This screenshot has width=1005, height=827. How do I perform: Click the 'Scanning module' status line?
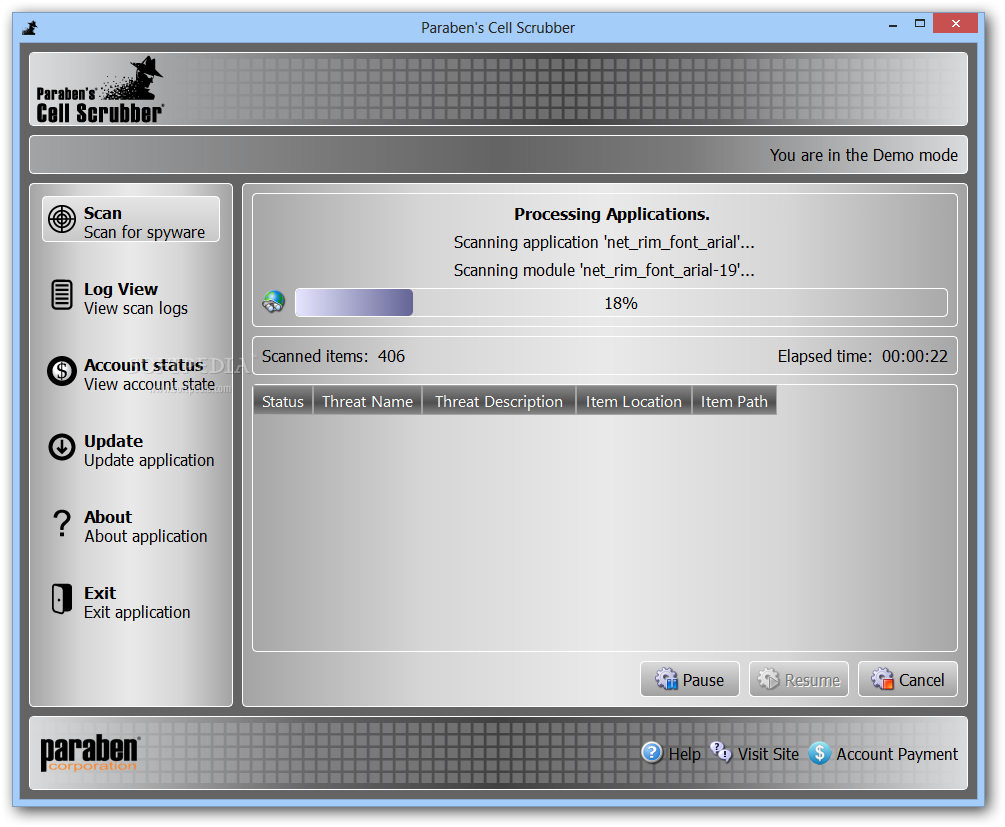[x=604, y=271]
